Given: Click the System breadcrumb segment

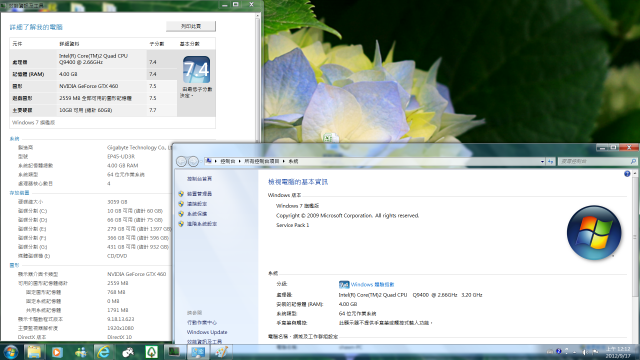Looking at the screenshot, I should tap(293, 162).
